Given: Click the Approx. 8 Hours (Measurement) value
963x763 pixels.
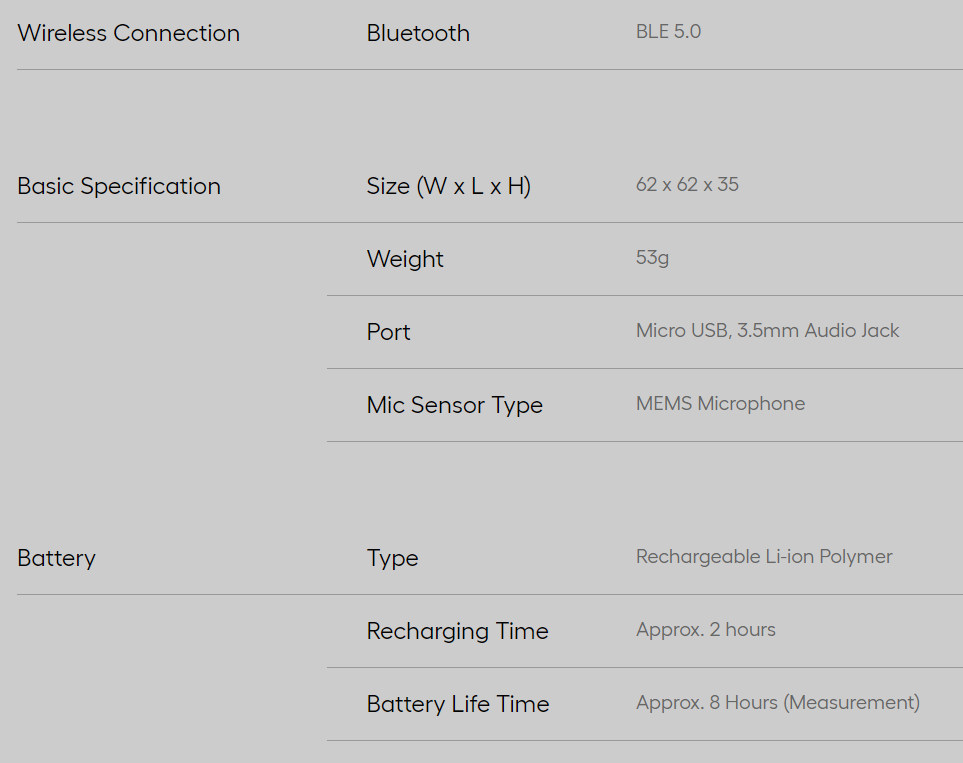Looking at the screenshot, I should tap(777, 703).
